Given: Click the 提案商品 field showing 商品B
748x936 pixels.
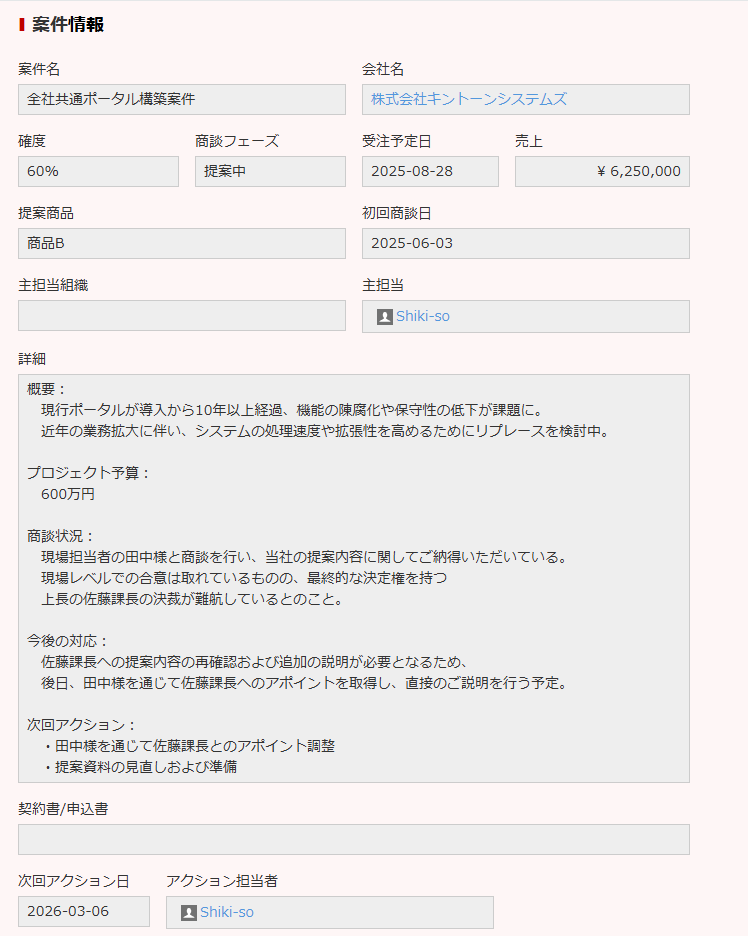Looking at the screenshot, I should coord(181,243).
